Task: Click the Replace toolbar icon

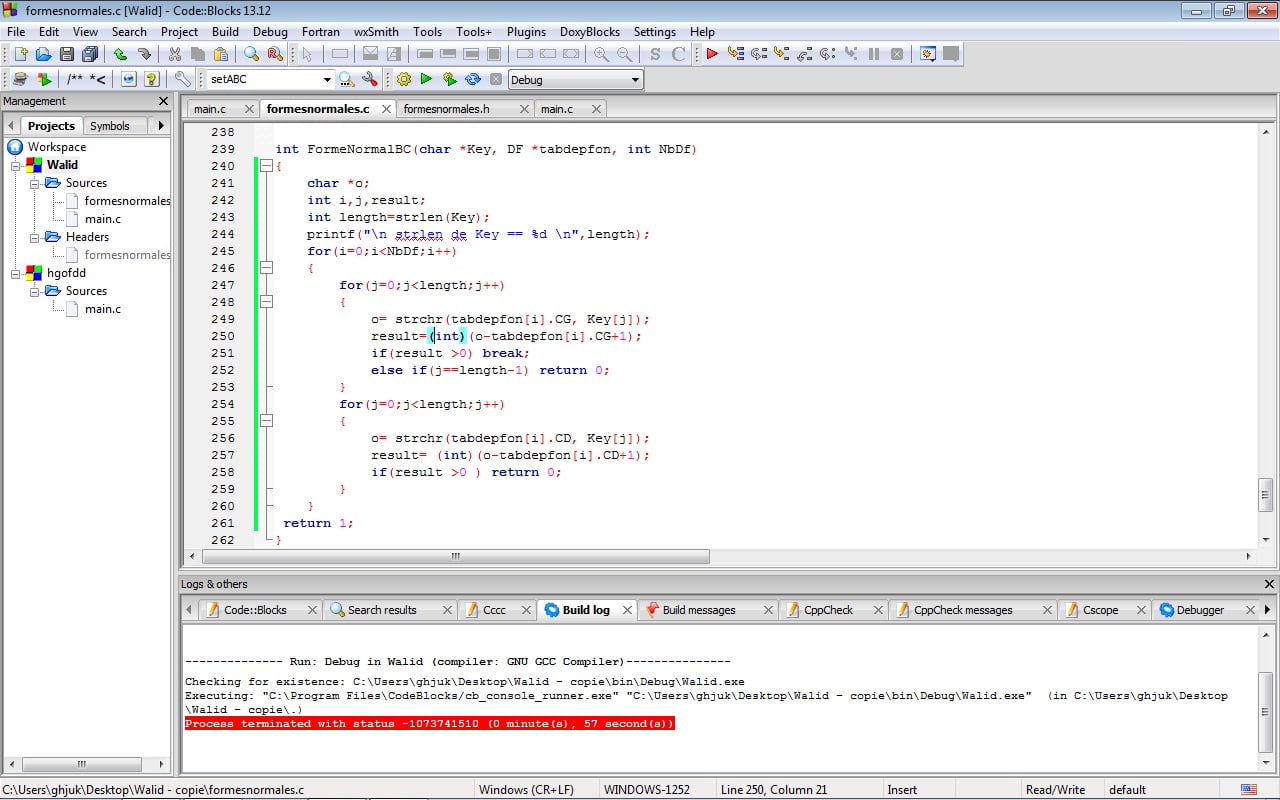Action: point(274,54)
